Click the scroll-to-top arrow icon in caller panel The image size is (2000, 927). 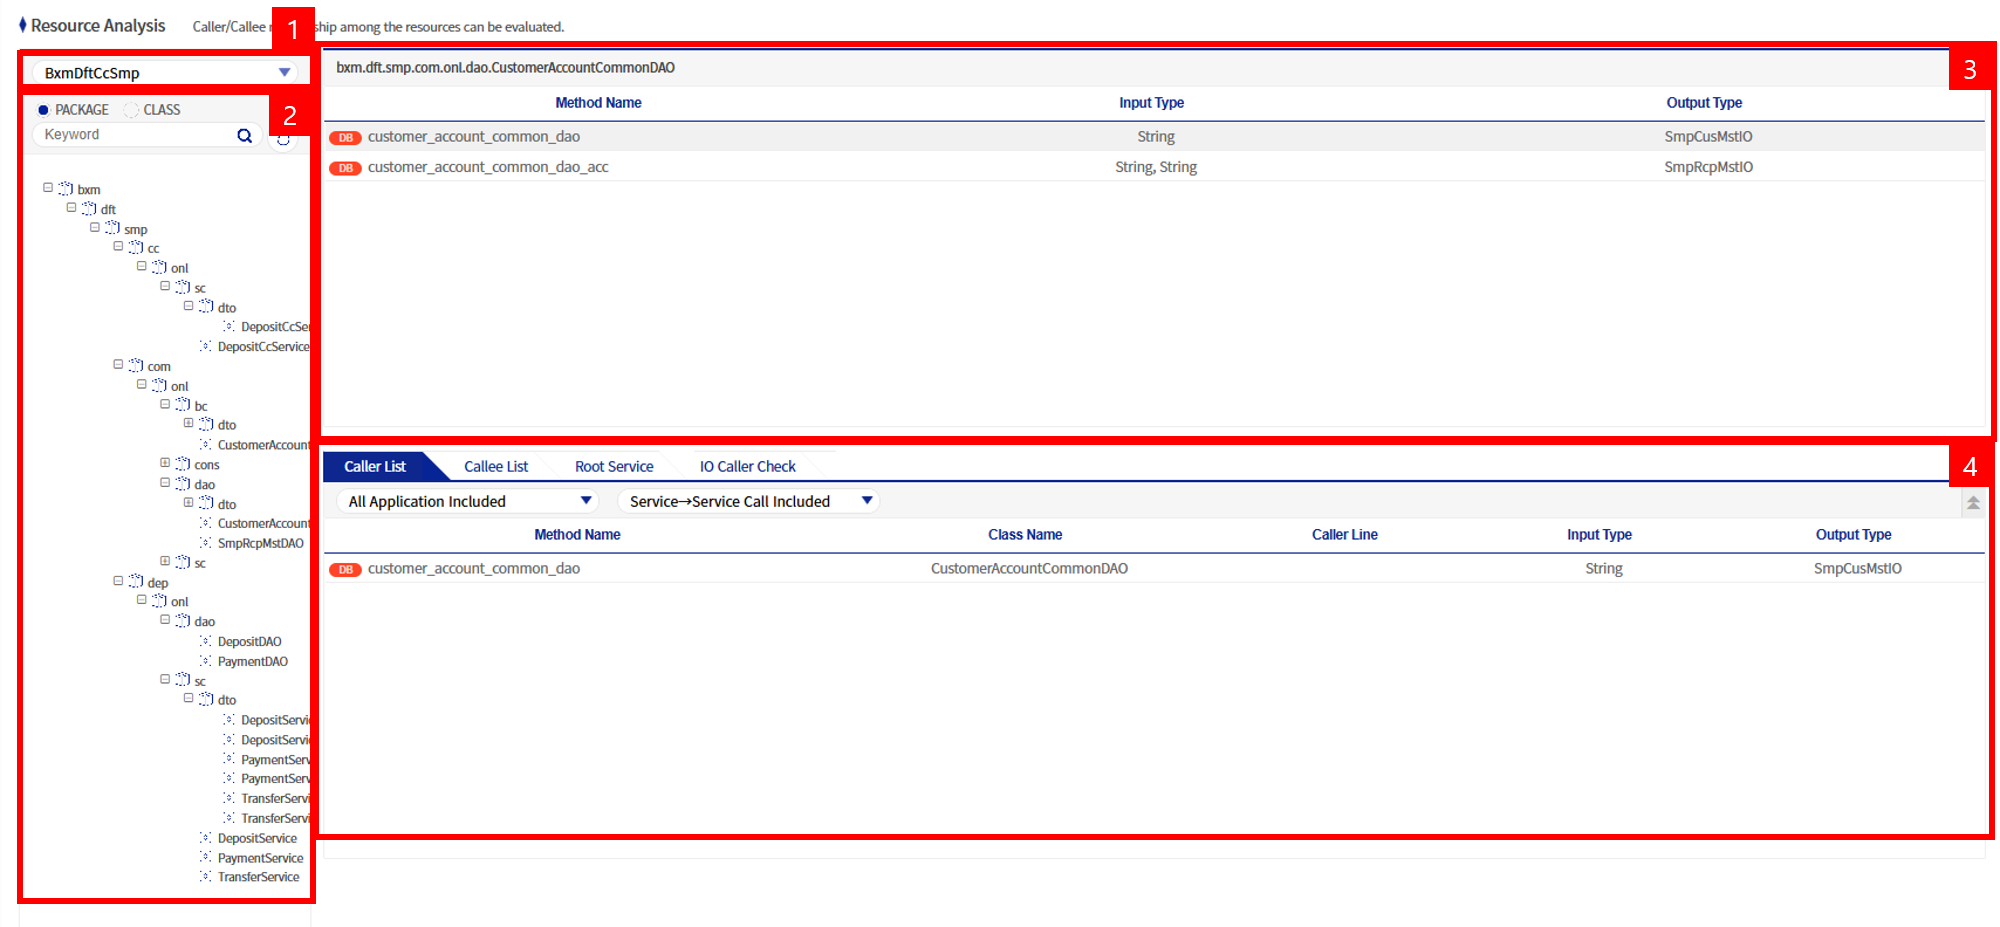pyautogui.click(x=1973, y=503)
